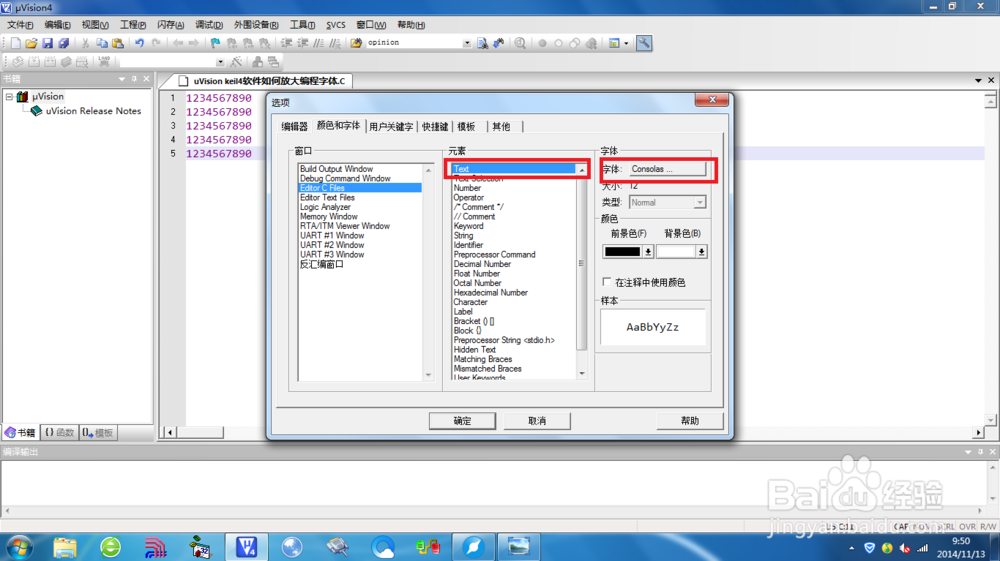
Task: Create a new file from toolbar
Action: tap(15, 43)
